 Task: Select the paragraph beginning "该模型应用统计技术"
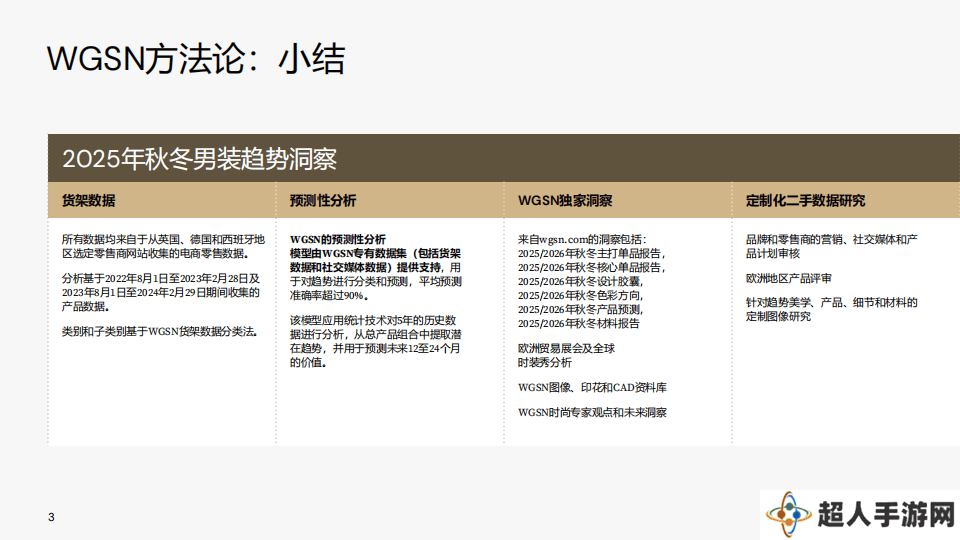[x=376, y=341]
